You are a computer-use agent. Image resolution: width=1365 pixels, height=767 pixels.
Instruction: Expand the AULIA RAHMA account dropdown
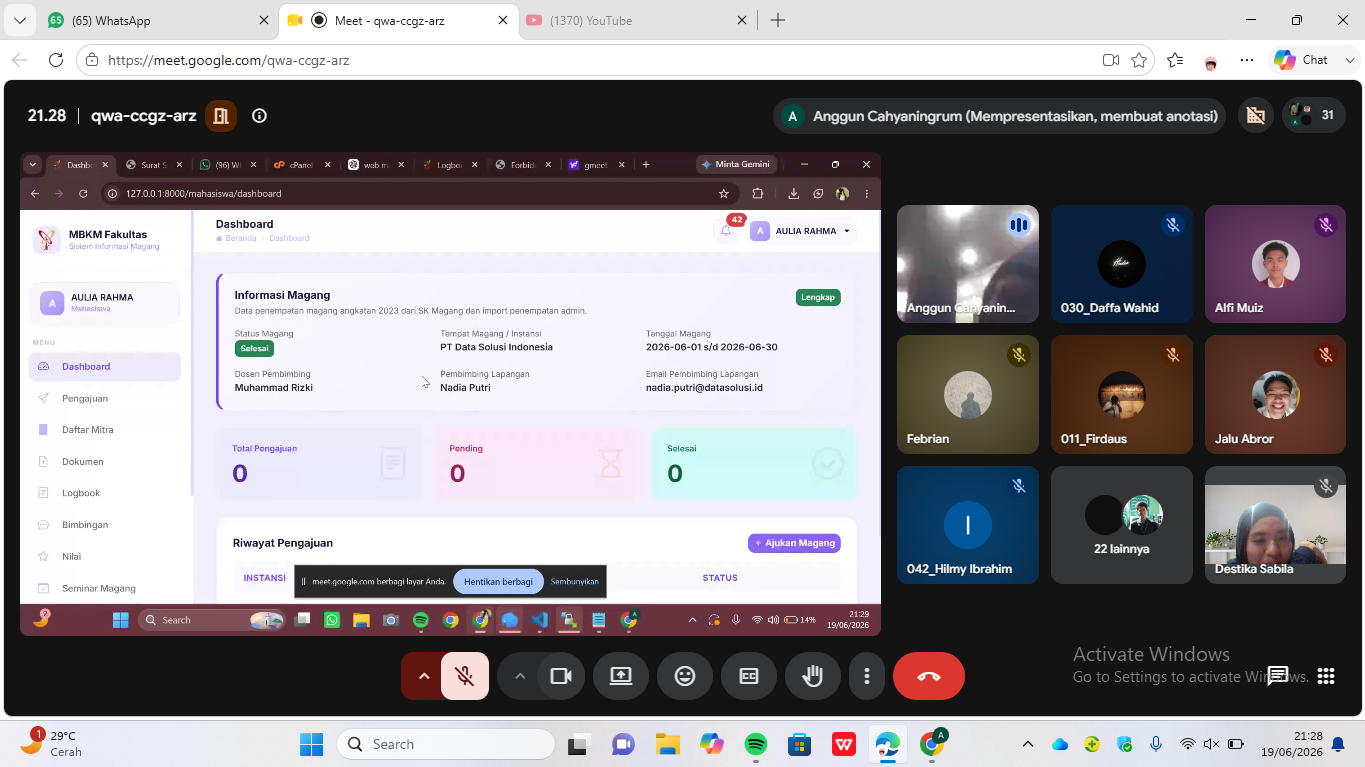point(804,231)
